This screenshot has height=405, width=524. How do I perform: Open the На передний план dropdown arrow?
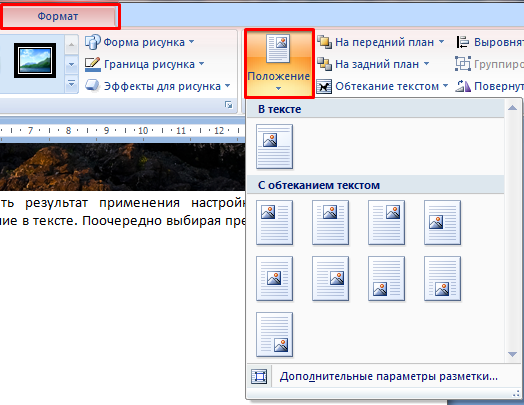[x=441, y=42]
